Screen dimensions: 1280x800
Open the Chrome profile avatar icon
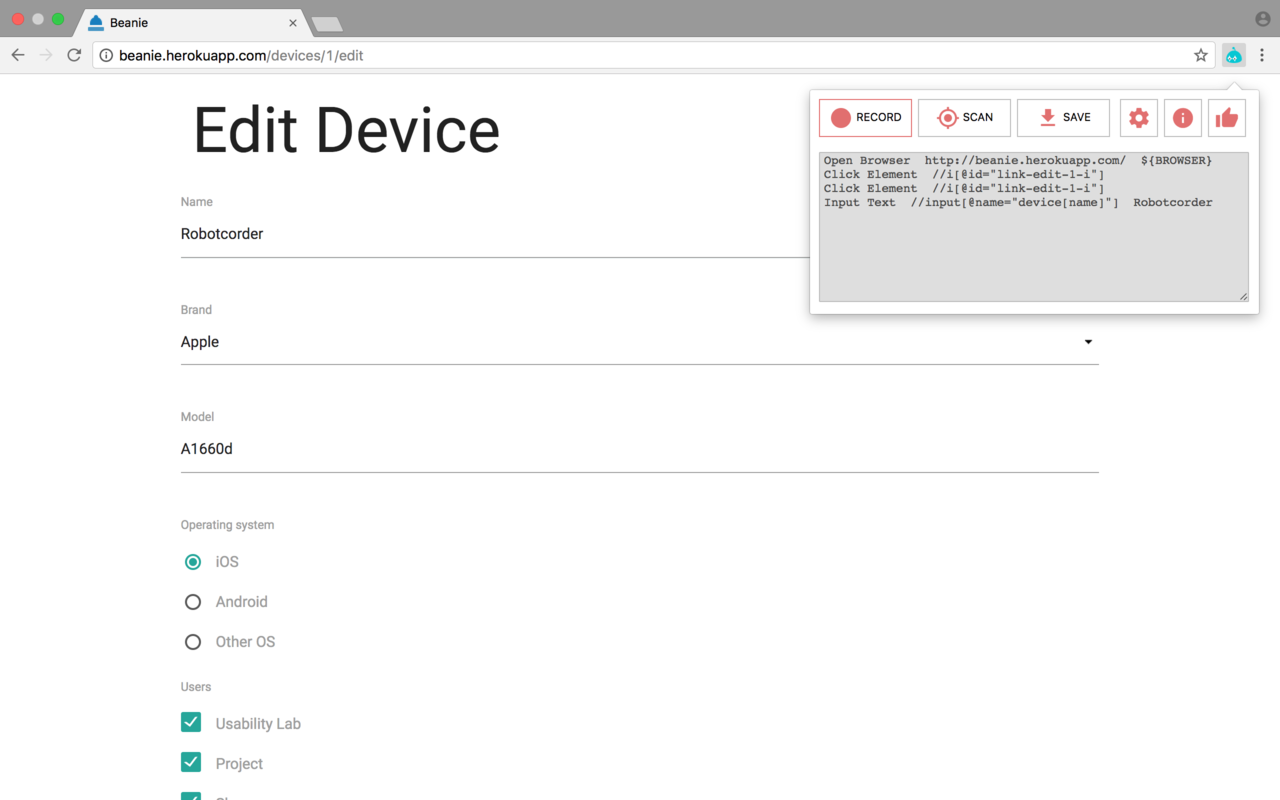1263,19
